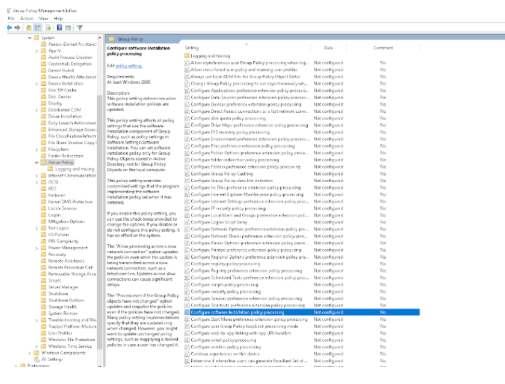Select the Logging and tracing folder in the settings list
Screen dimensions: 505x384
click(x=210, y=56)
